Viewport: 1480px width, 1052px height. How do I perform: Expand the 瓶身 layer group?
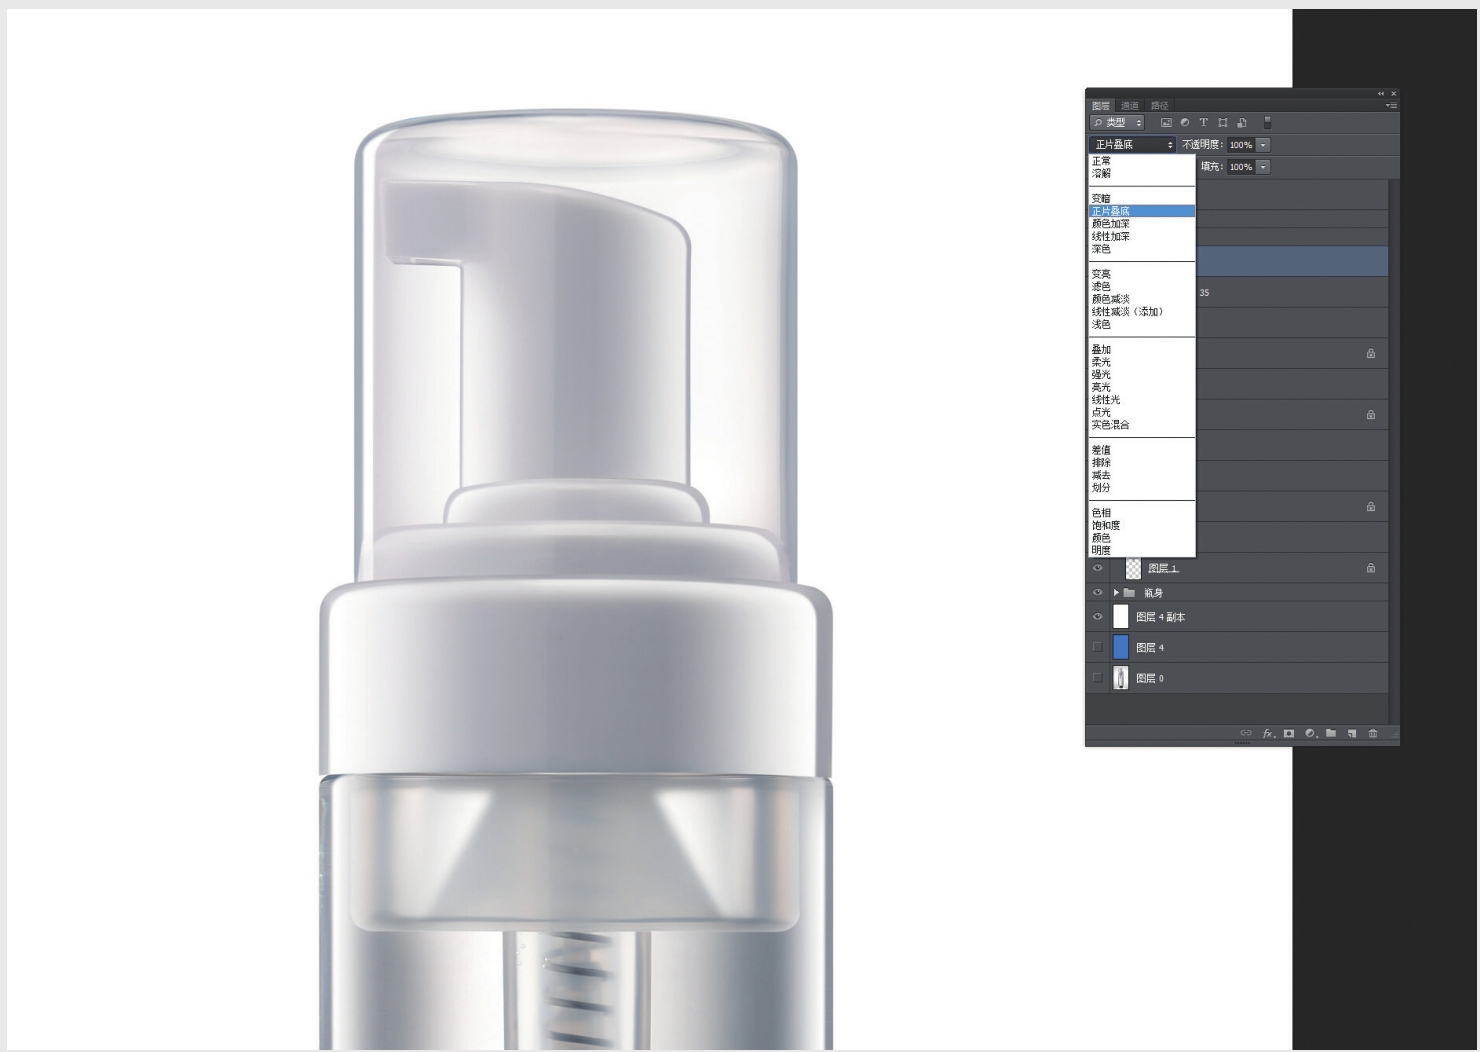click(x=1116, y=593)
